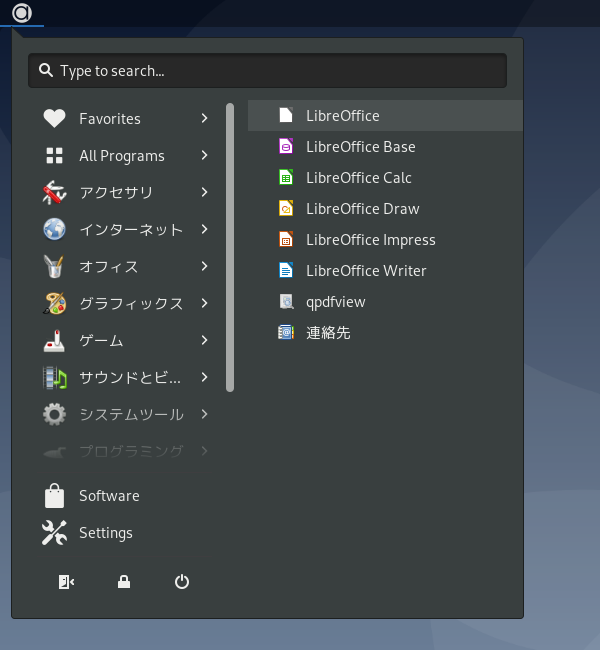Click the application menu launcher icon
This screenshot has width=600, height=650.
(22, 13)
